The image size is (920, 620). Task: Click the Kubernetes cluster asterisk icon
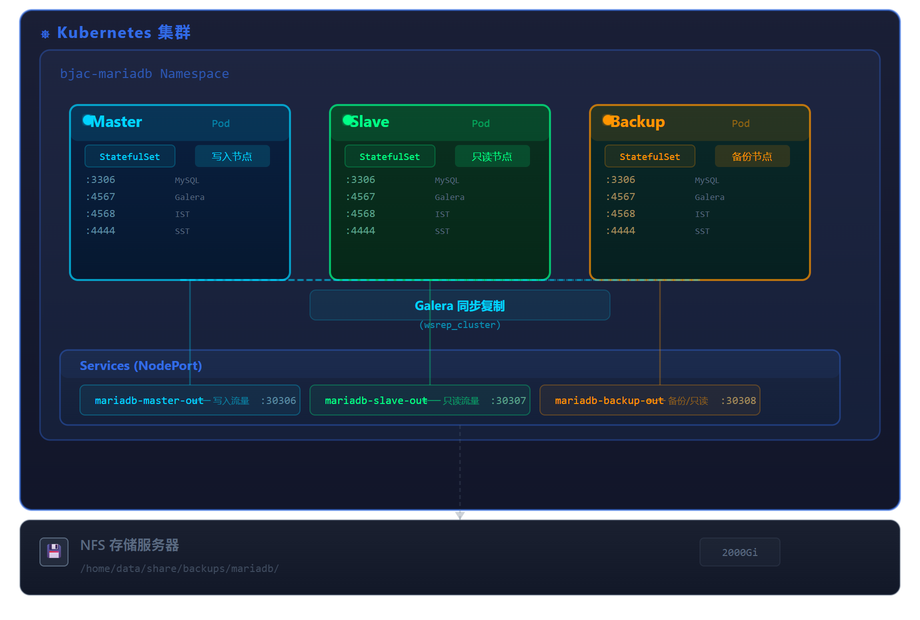pyautogui.click(x=44, y=32)
